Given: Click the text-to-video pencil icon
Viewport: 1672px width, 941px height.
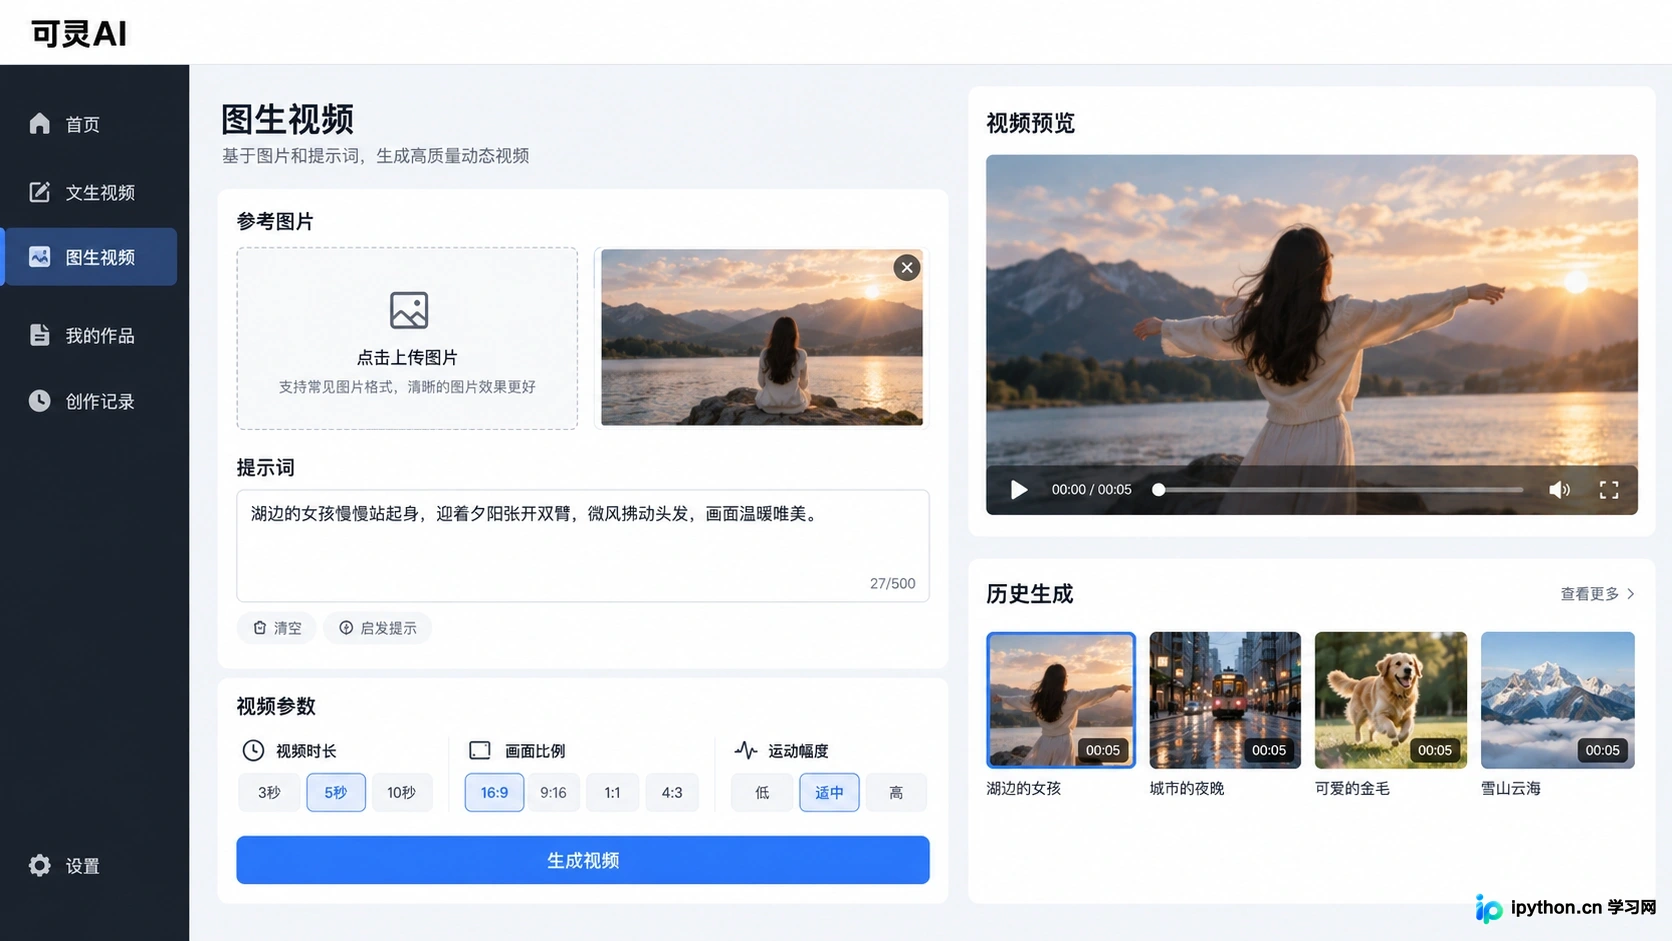Looking at the screenshot, I should [x=39, y=192].
